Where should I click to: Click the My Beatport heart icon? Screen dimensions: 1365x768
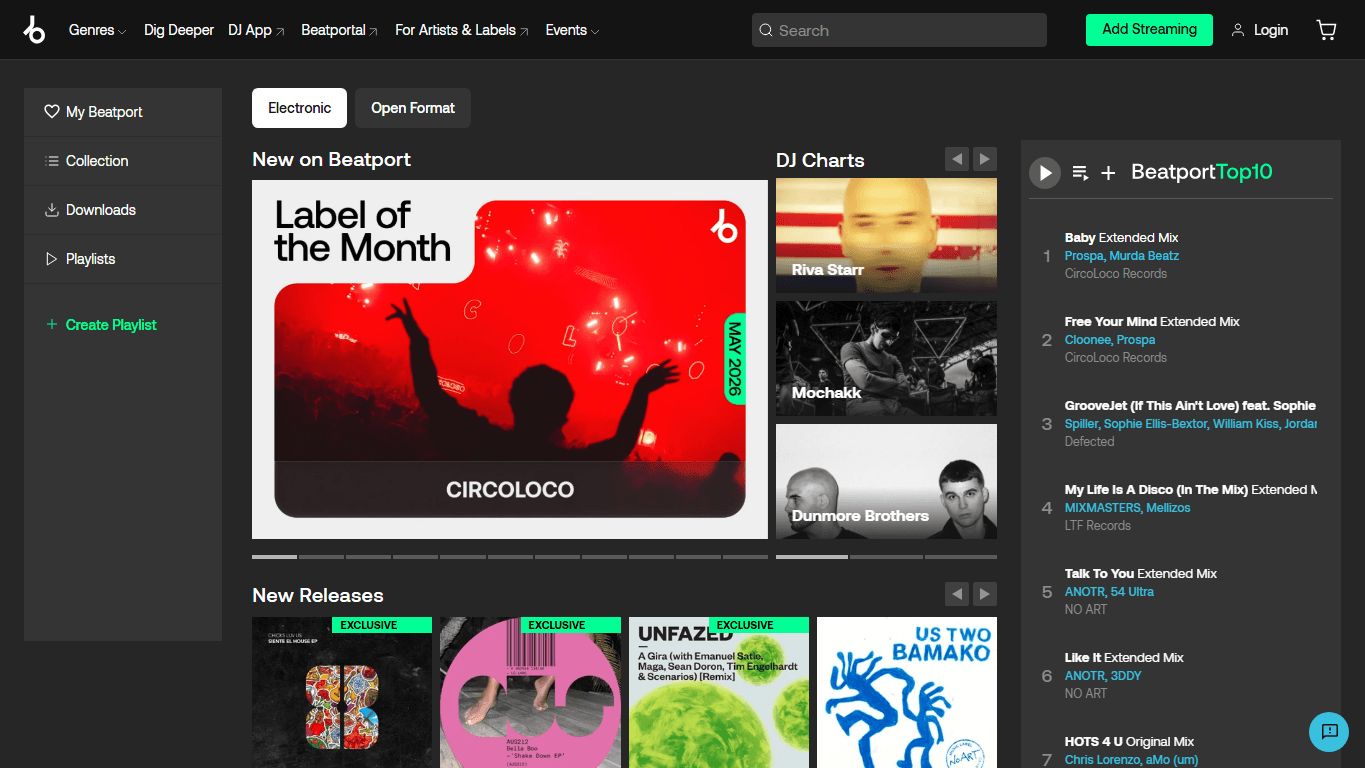click(x=52, y=112)
